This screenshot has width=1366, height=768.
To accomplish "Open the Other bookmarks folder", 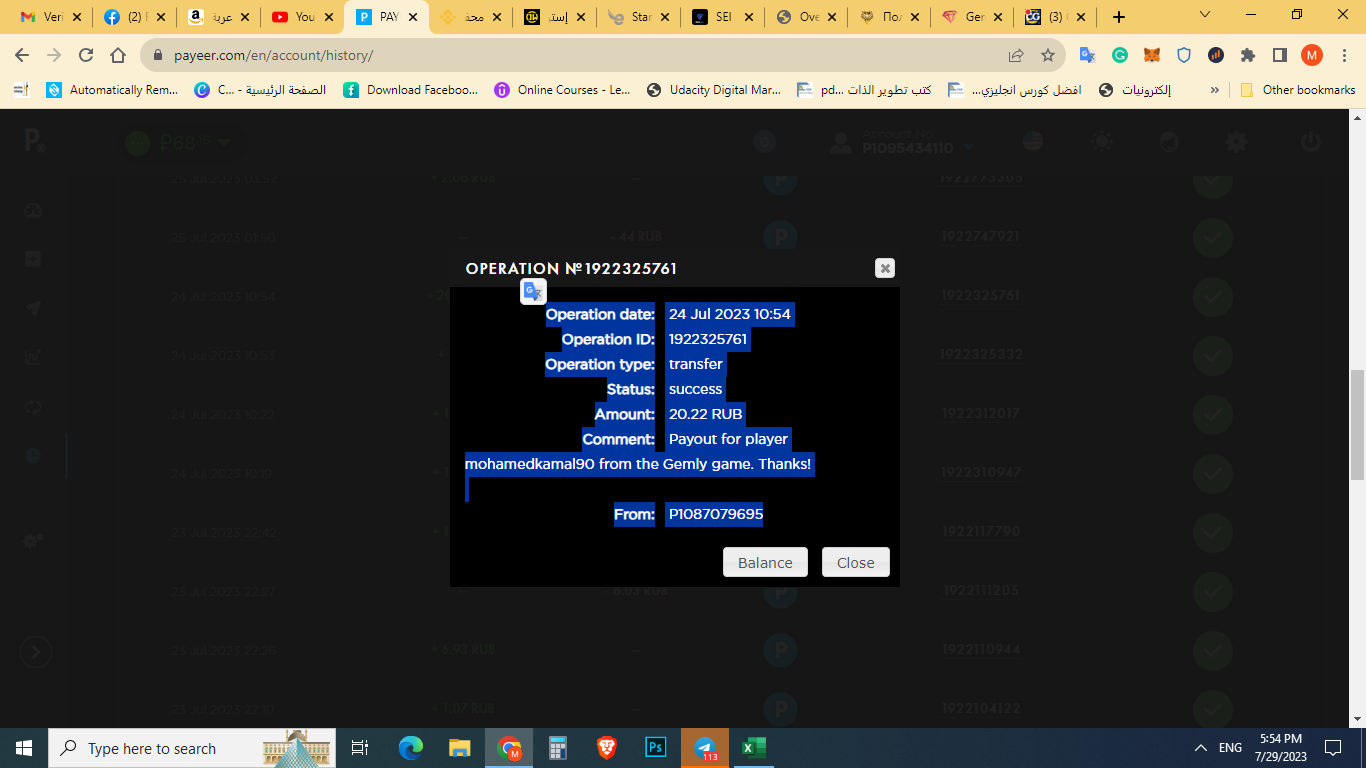I will (x=1298, y=90).
